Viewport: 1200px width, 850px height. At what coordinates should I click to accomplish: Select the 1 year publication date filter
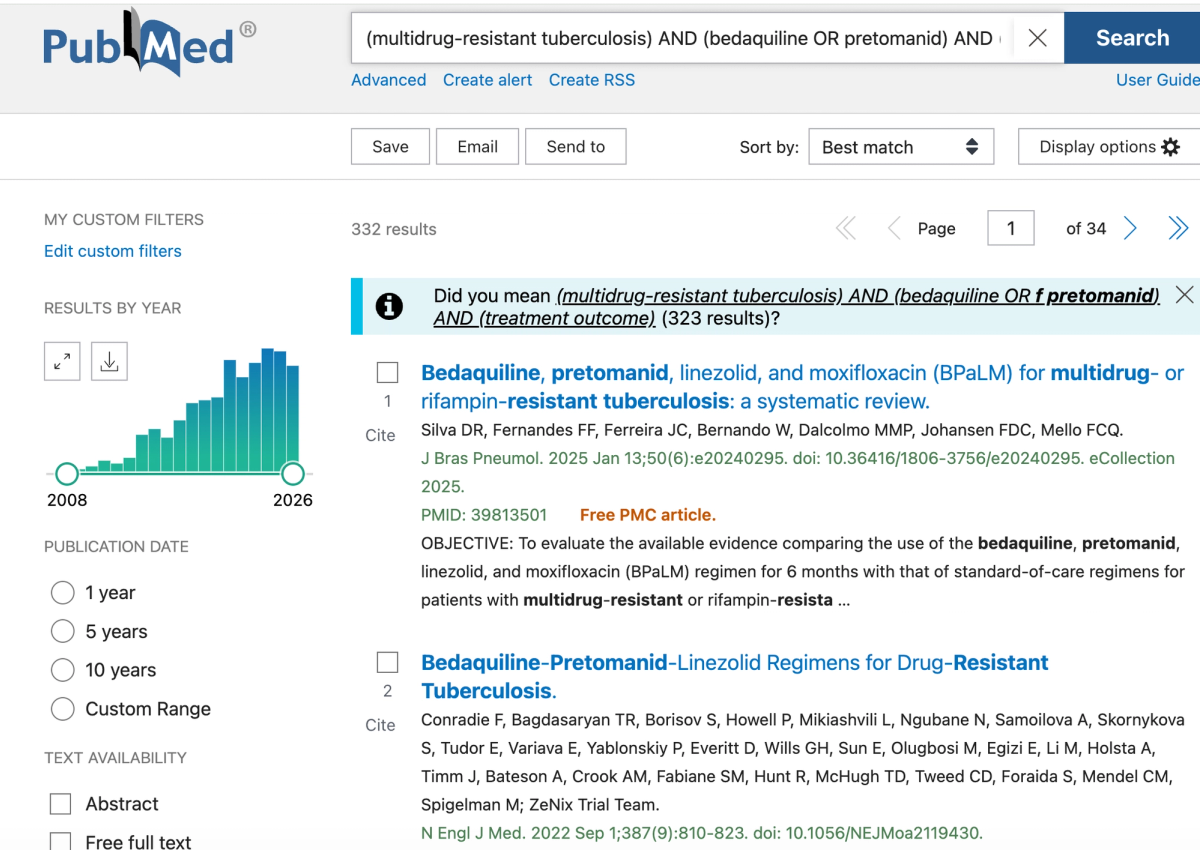(x=62, y=593)
